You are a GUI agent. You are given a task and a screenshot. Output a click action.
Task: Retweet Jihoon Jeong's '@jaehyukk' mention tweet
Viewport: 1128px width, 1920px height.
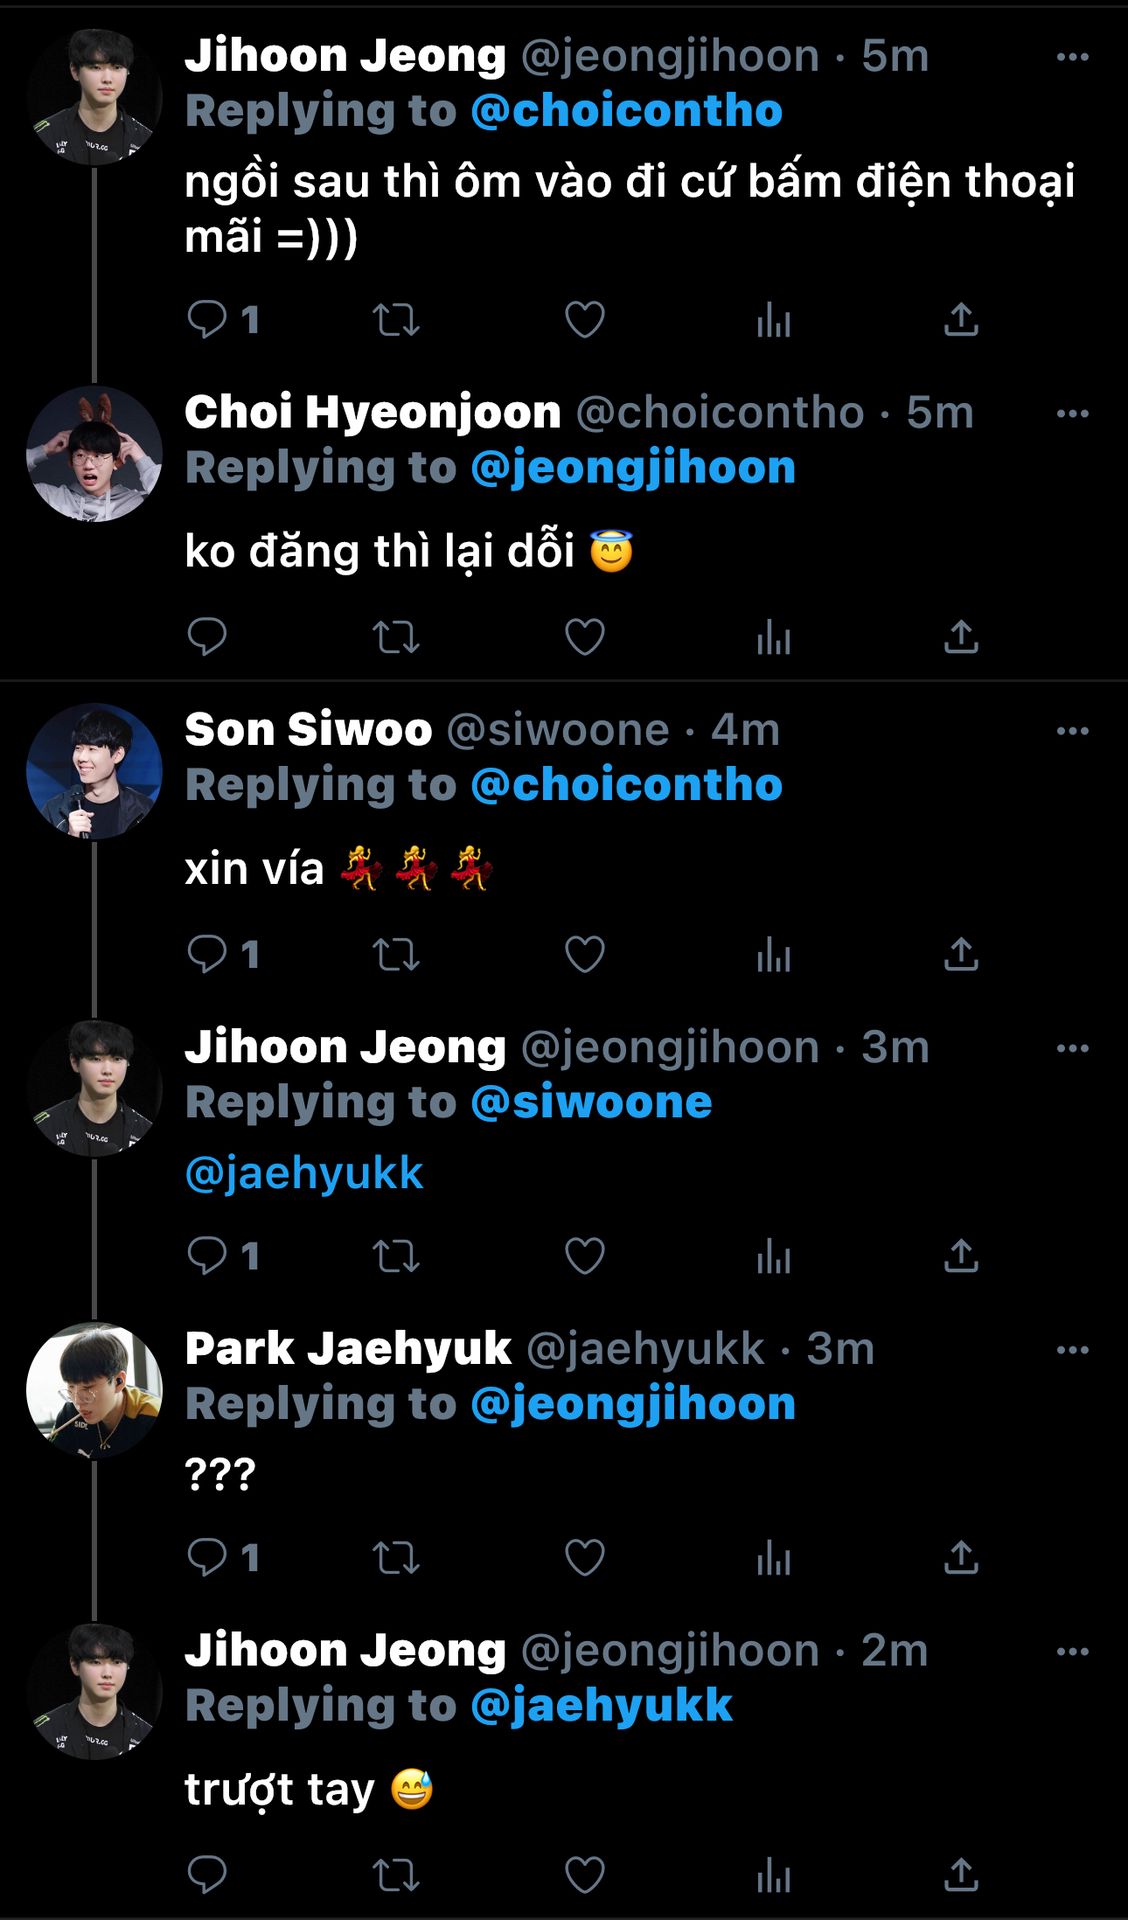[x=396, y=1256]
